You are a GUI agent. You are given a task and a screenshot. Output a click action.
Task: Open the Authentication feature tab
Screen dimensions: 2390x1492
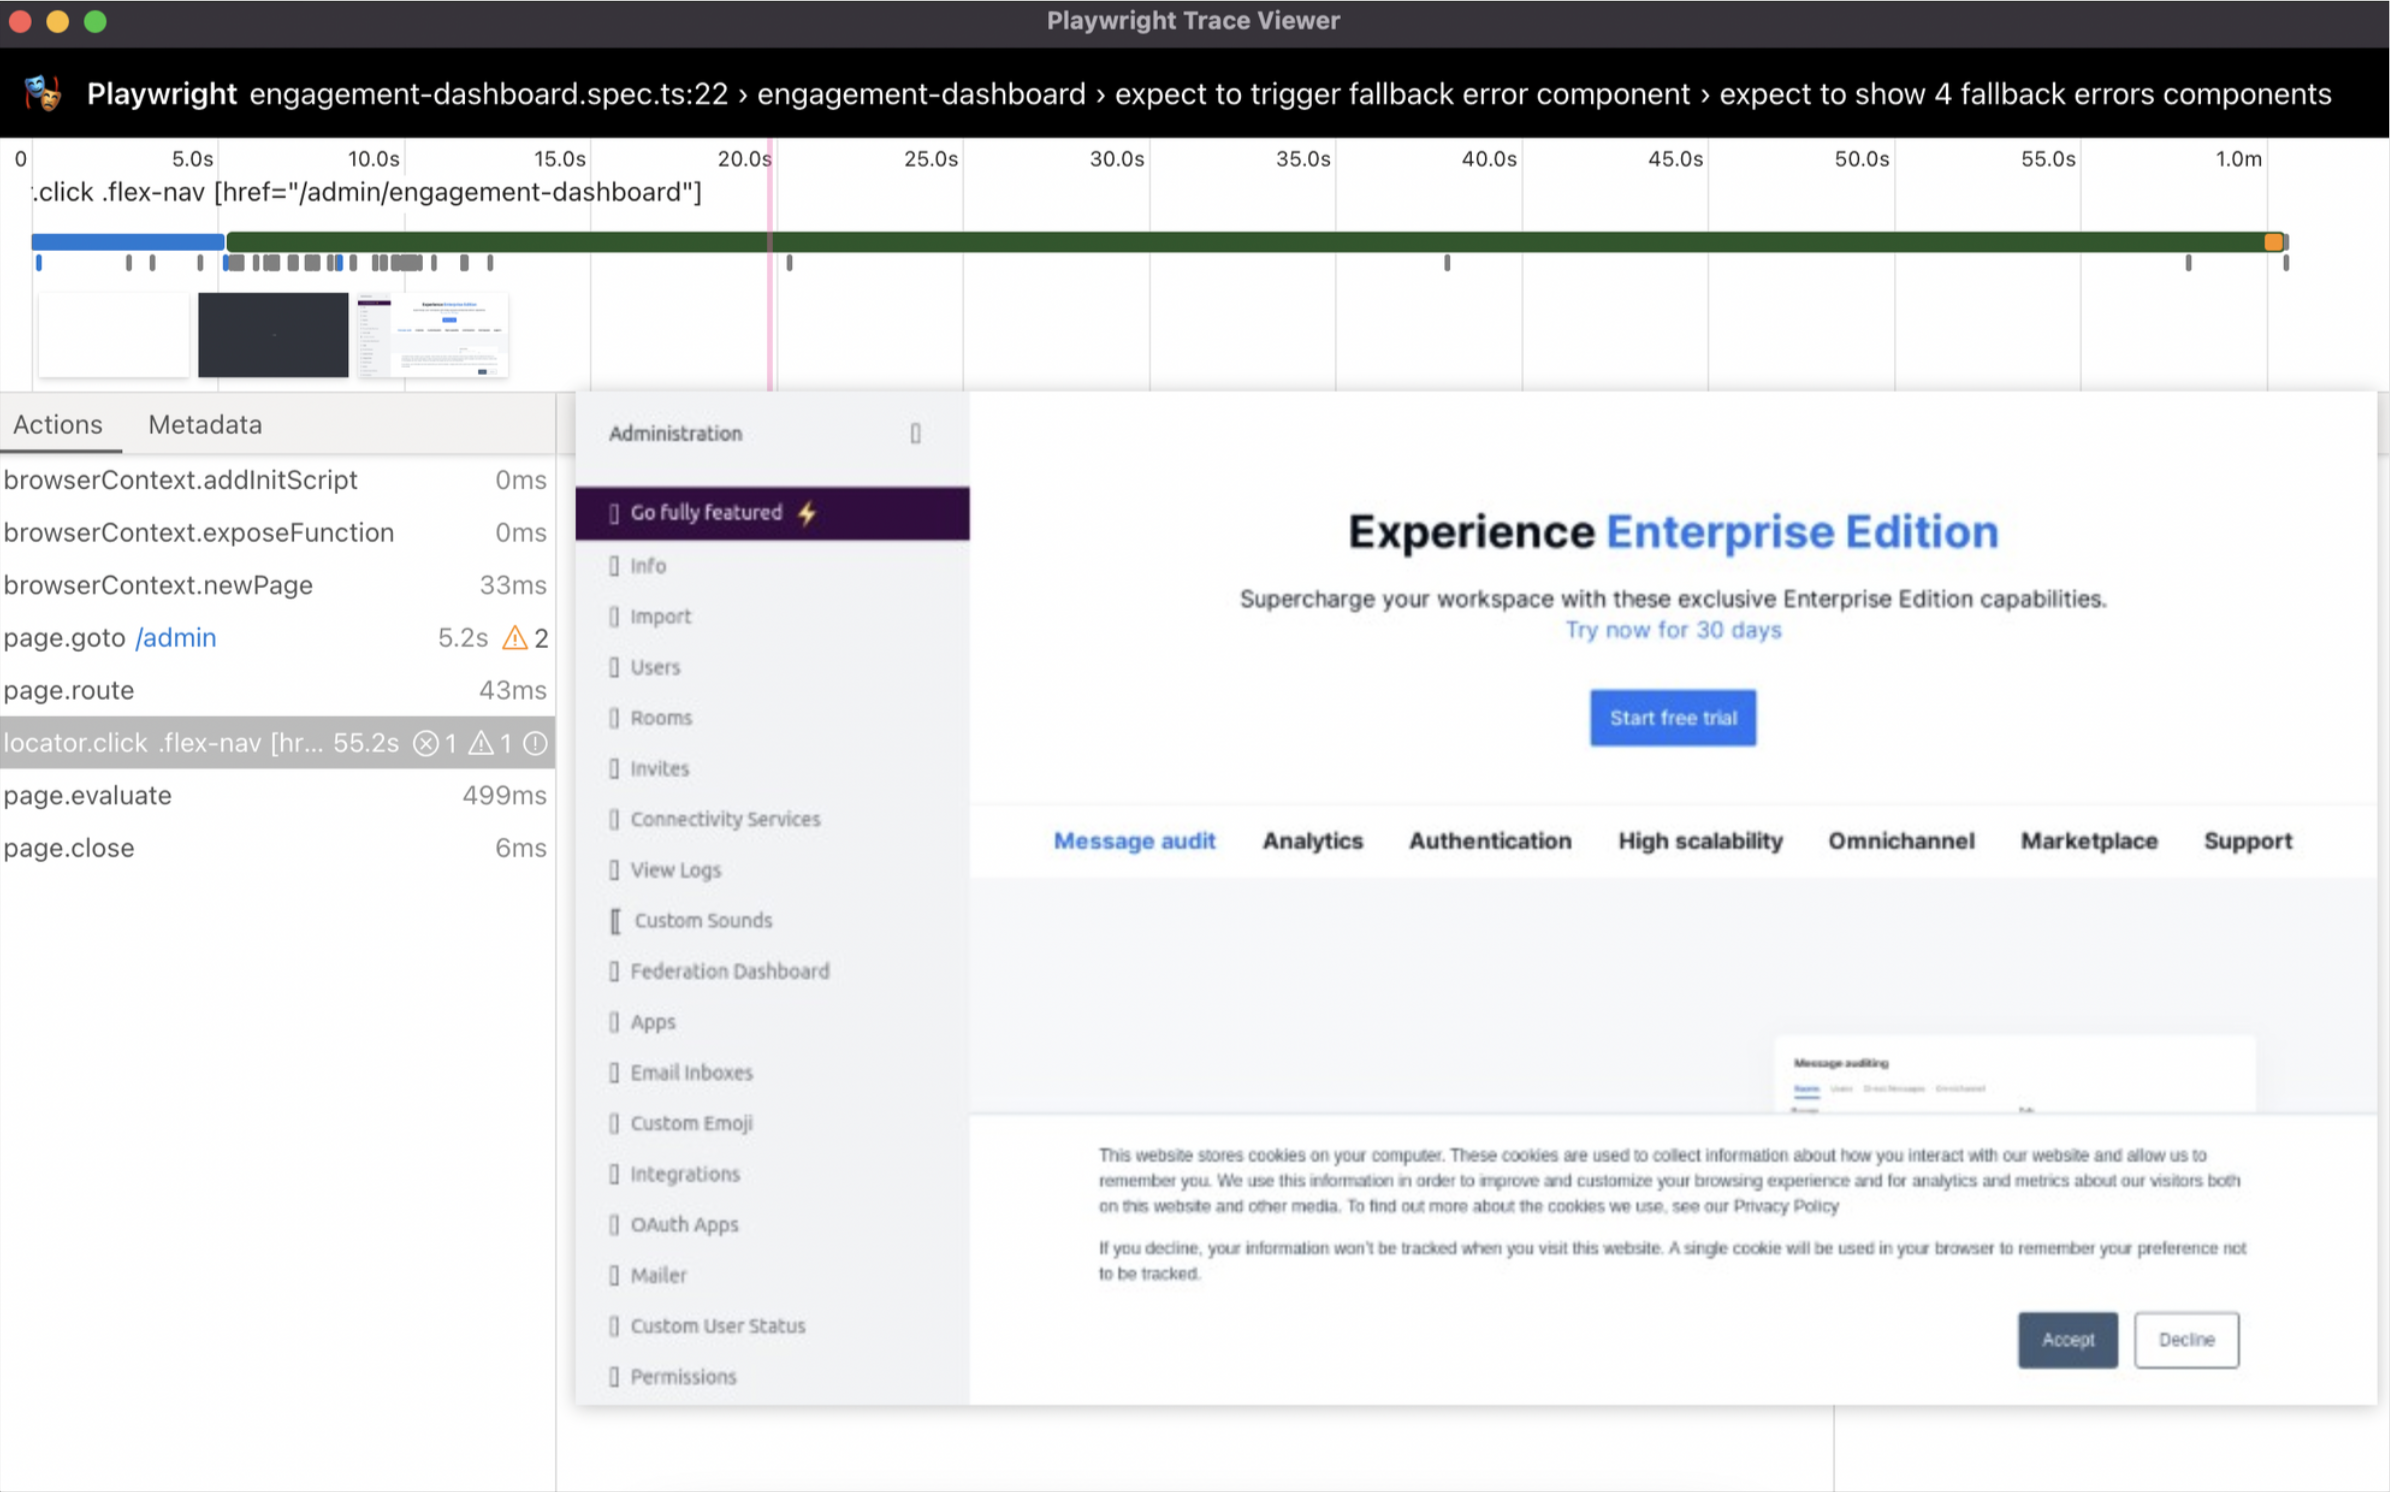click(x=1490, y=841)
